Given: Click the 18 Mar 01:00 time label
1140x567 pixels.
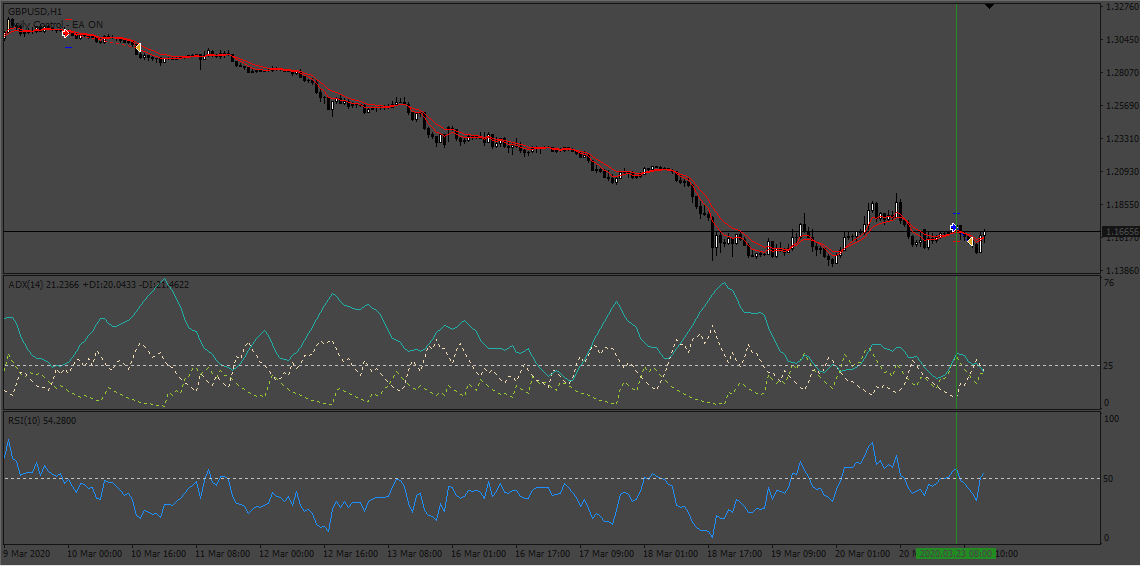Looking at the screenshot, I should (670, 553).
